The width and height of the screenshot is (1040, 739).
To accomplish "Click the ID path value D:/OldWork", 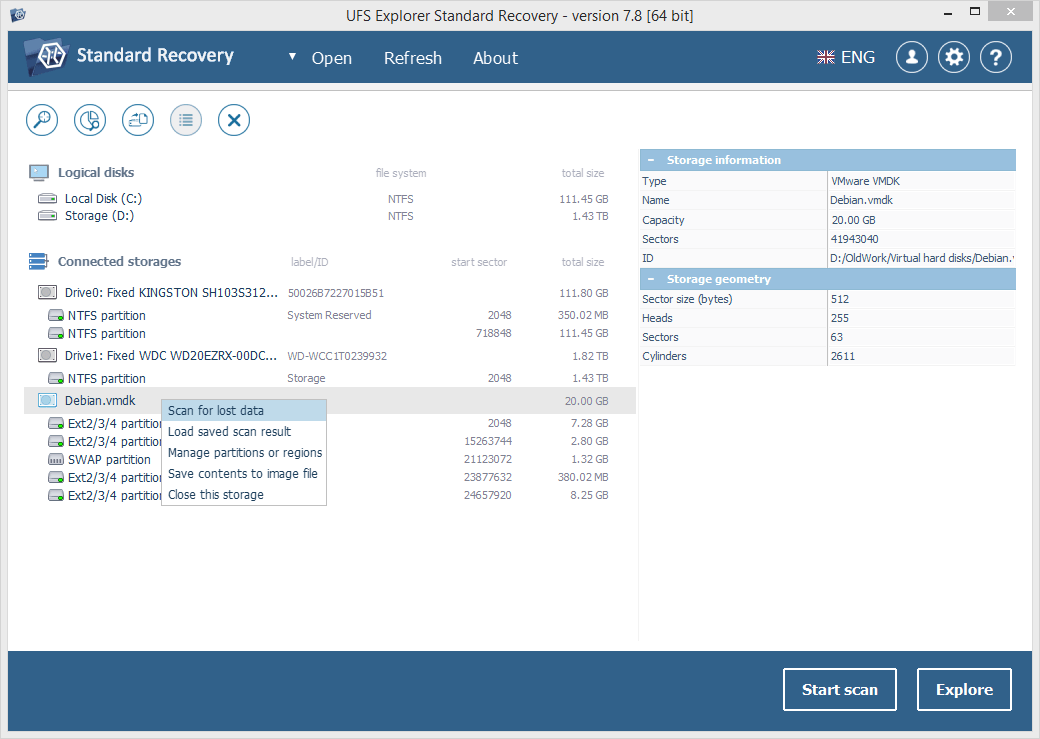I will coord(922,258).
